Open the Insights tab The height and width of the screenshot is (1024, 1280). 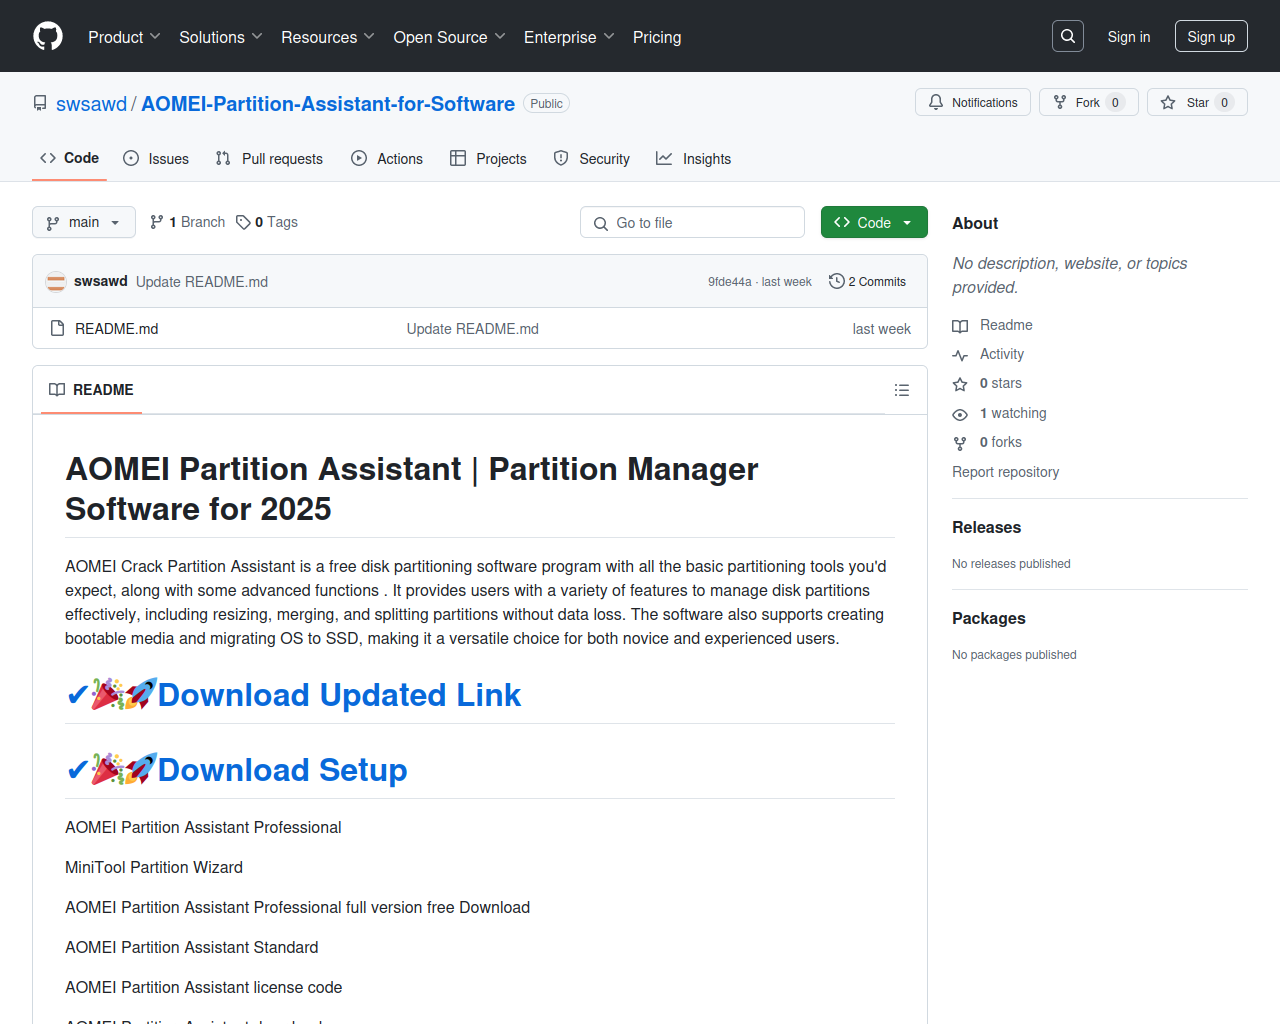point(693,158)
